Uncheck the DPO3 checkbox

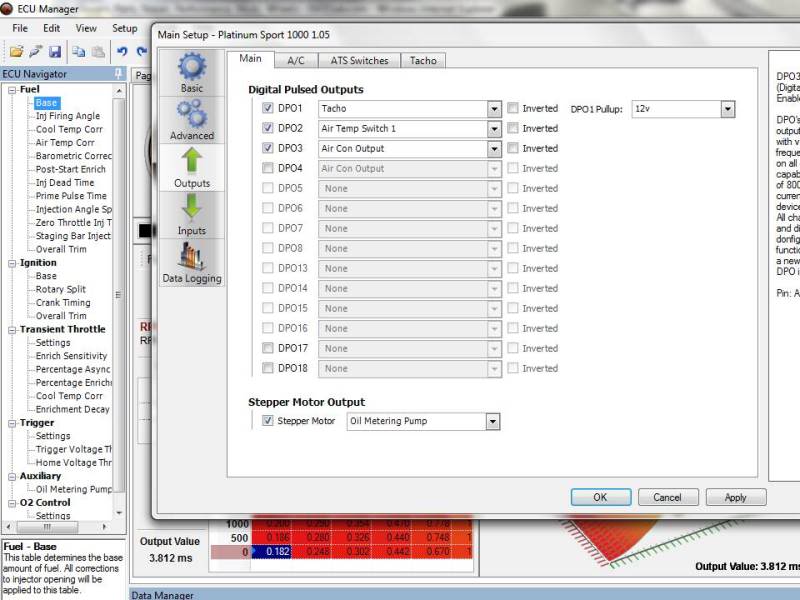267,148
